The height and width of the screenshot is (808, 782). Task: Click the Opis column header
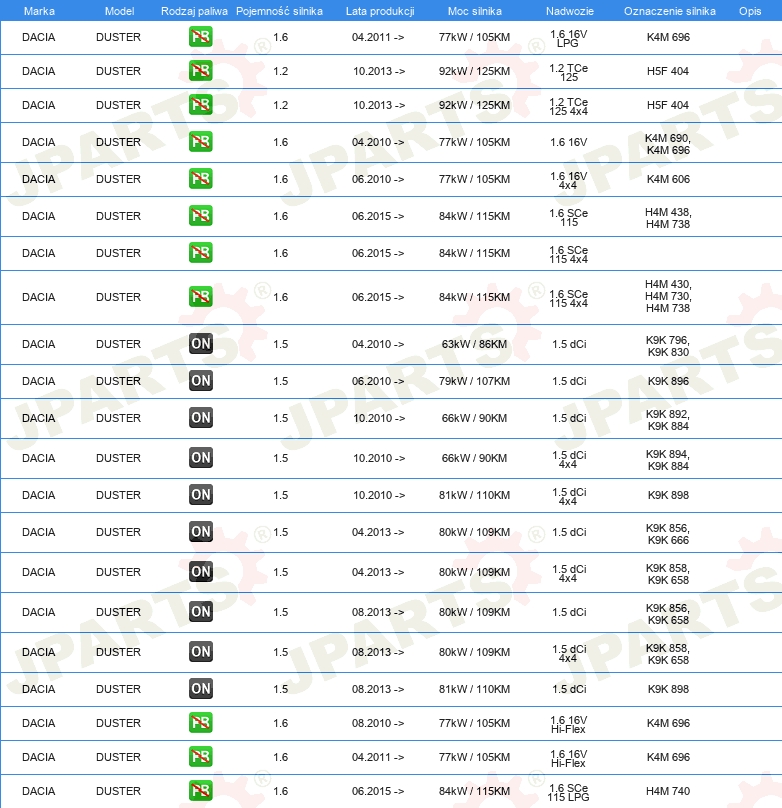click(750, 11)
